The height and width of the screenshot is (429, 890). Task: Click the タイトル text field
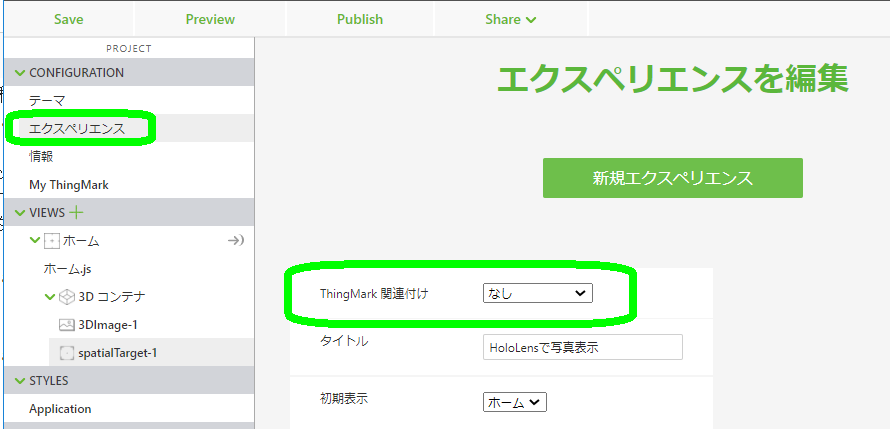pyautogui.click(x=583, y=347)
